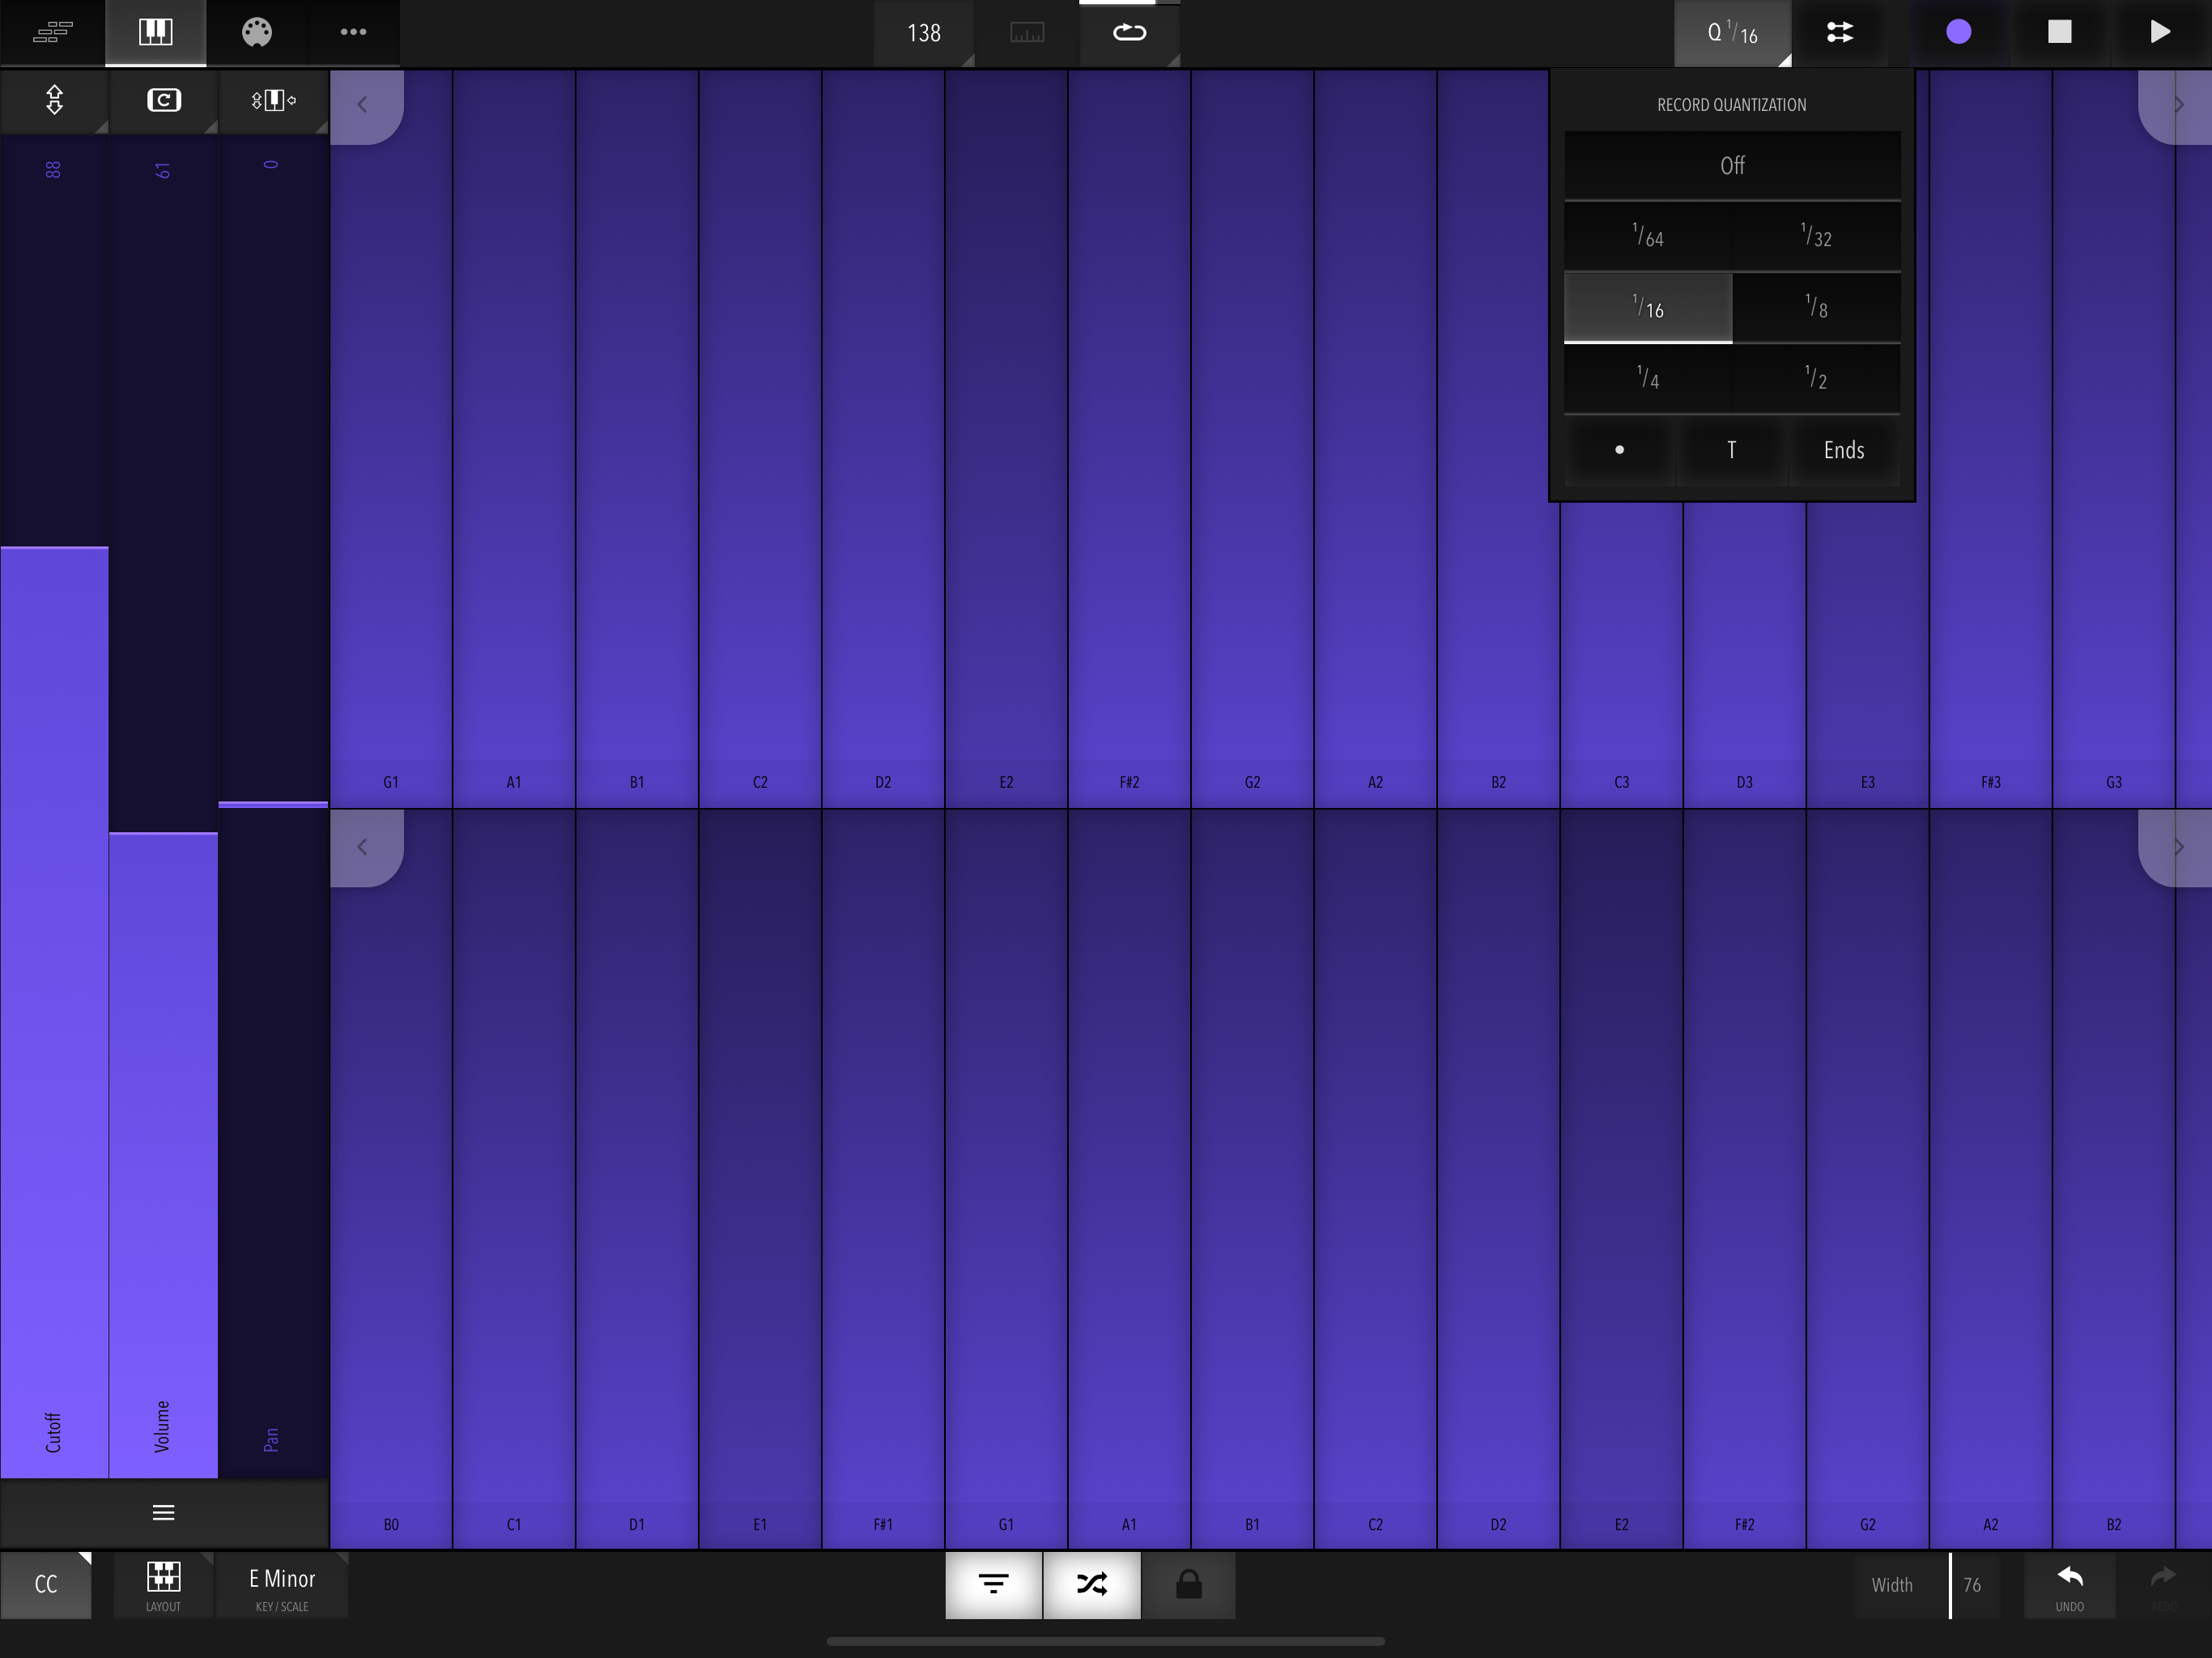Open the tempo 138 setting
The width and height of the screenshot is (2212, 1658).
click(x=924, y=32)
